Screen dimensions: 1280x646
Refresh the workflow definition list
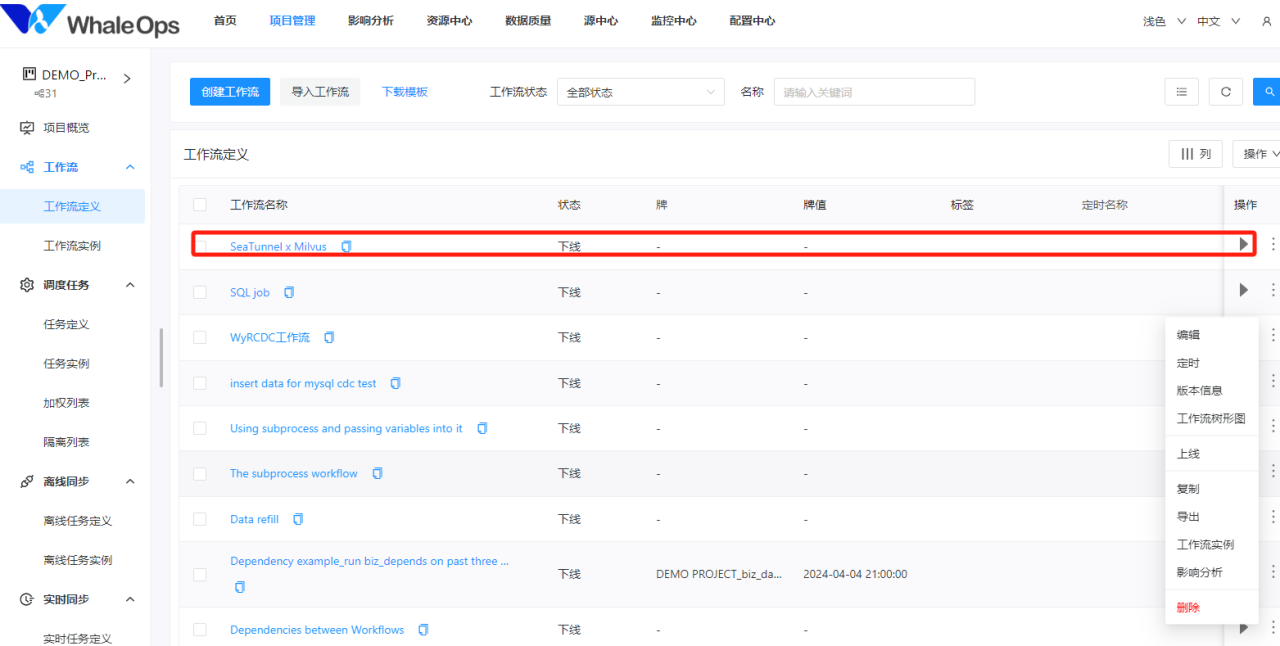click(1226, 92)
